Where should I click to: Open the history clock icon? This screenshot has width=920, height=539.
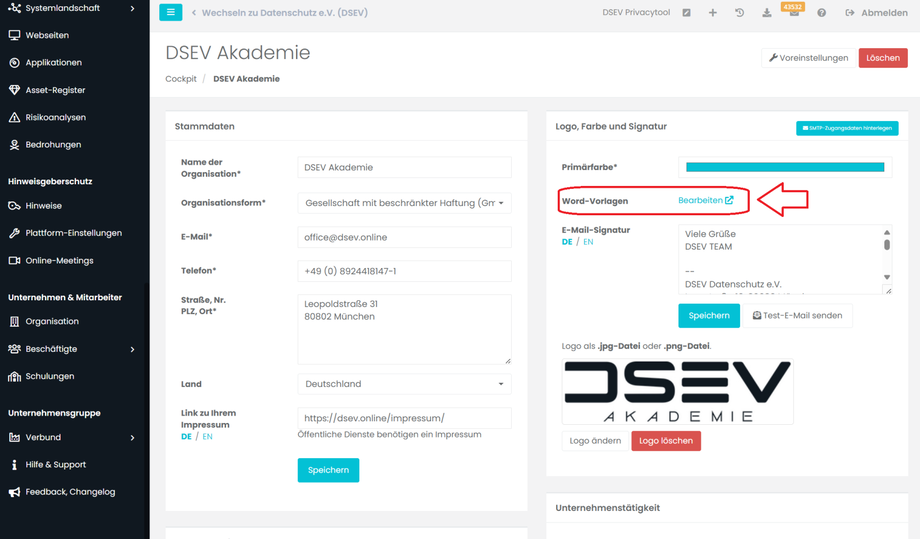739,13
